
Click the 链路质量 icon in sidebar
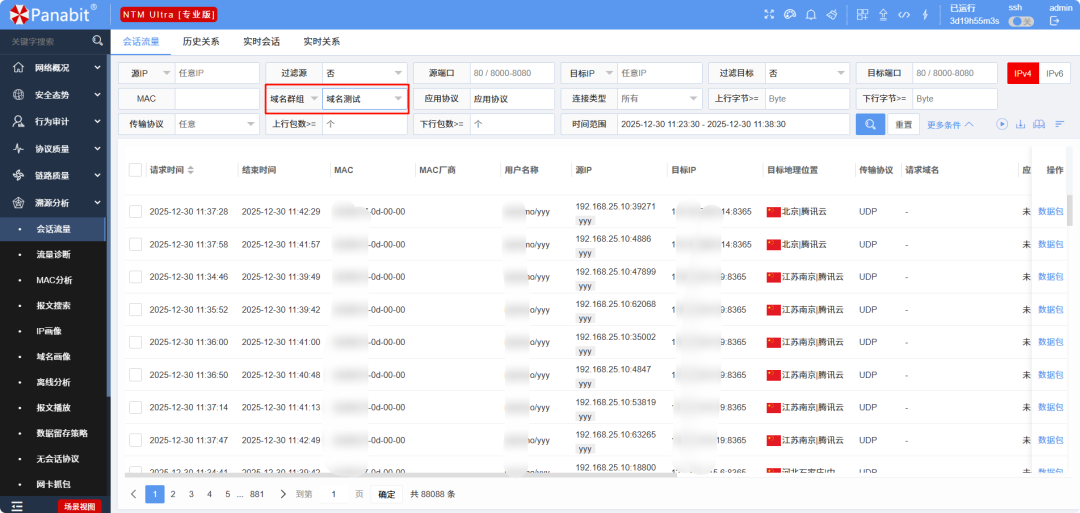[19, 175]
